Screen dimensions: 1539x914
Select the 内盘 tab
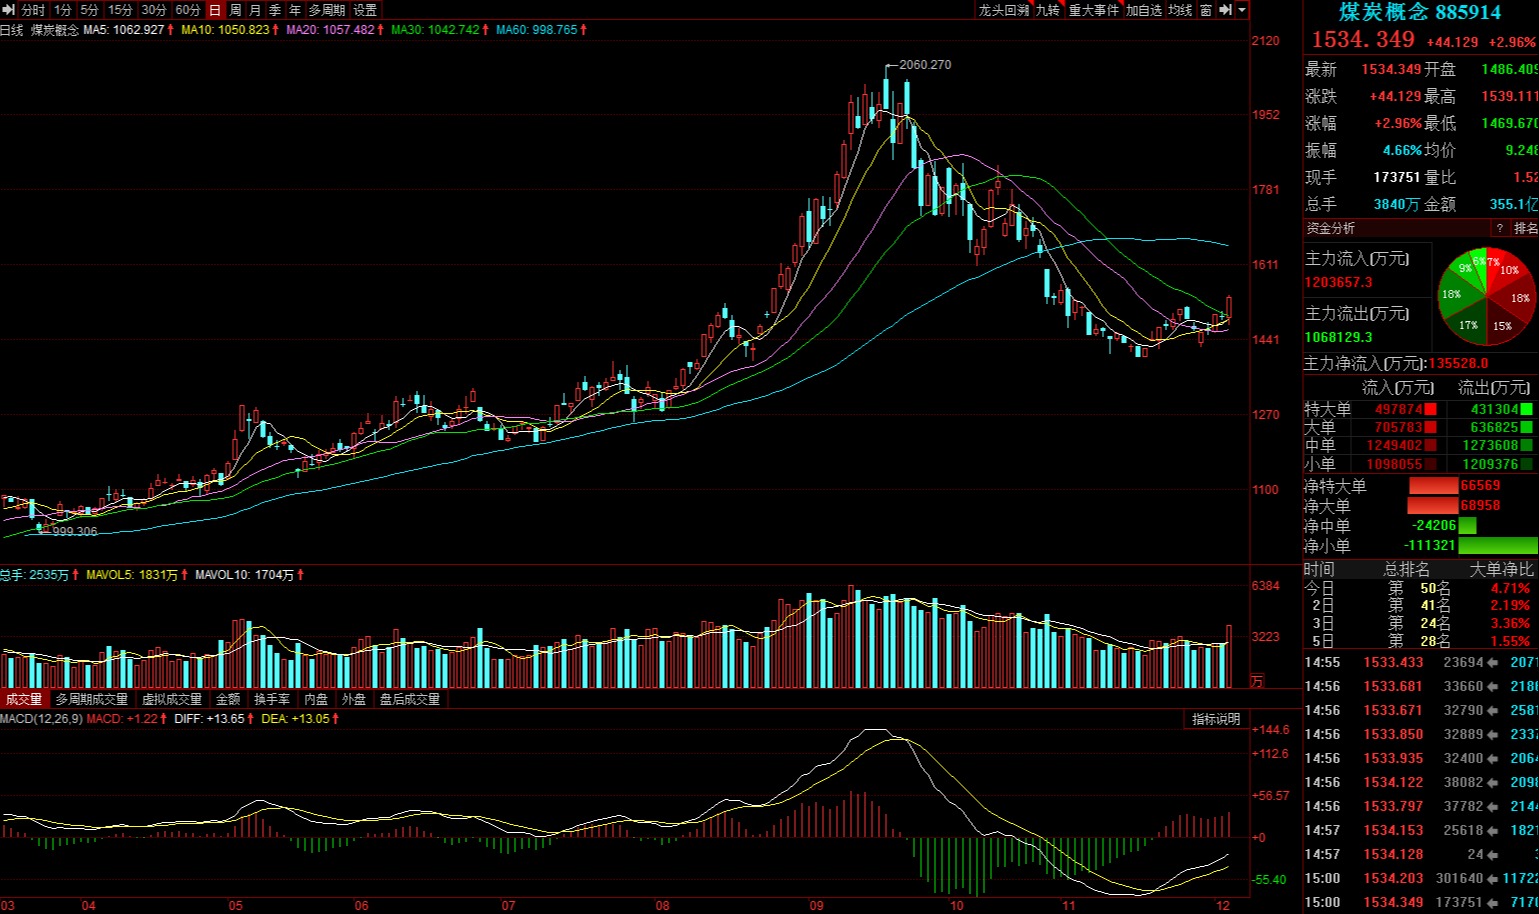(316, 699)
